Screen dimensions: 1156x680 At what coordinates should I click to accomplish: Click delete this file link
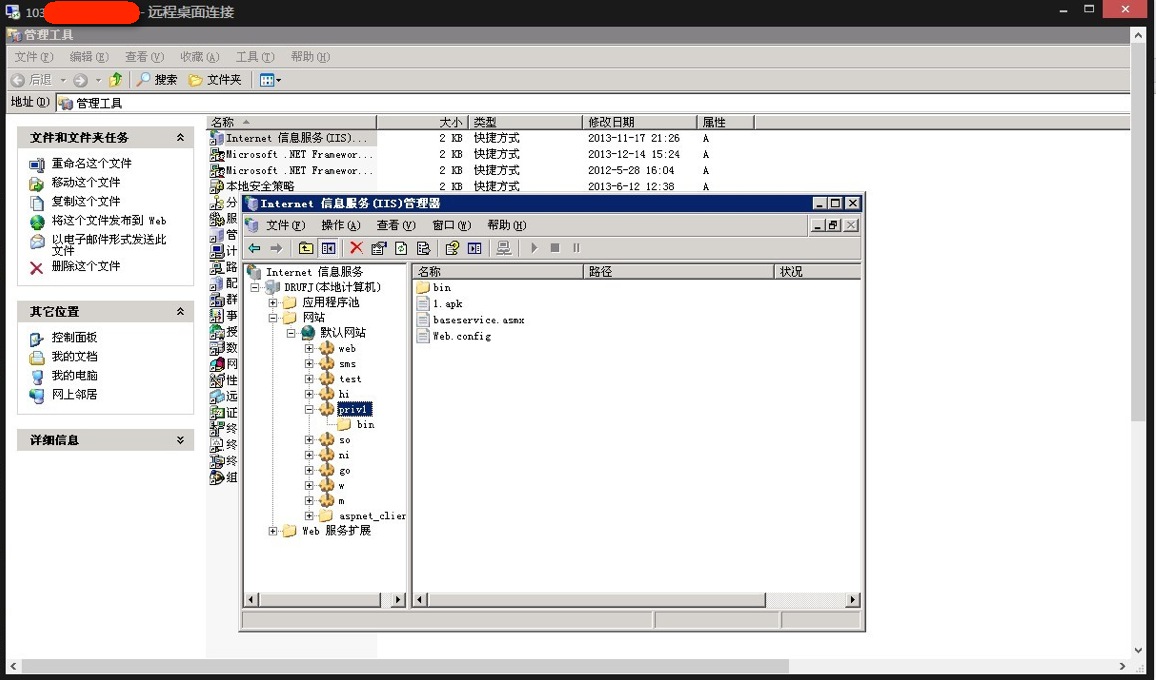pyautogui.click(x=86, y=266)
